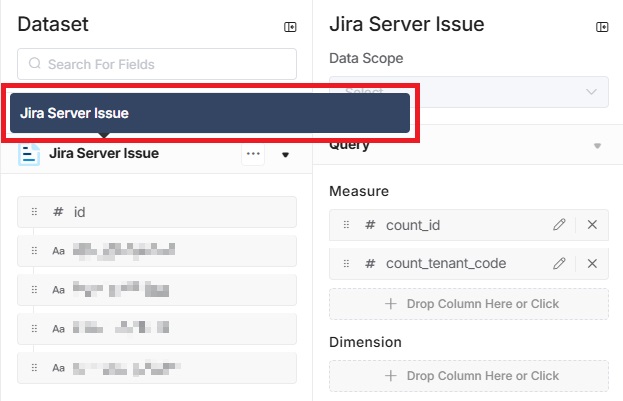
Task: Click the Search For Fields box
Action: click(x=157, y=64)
